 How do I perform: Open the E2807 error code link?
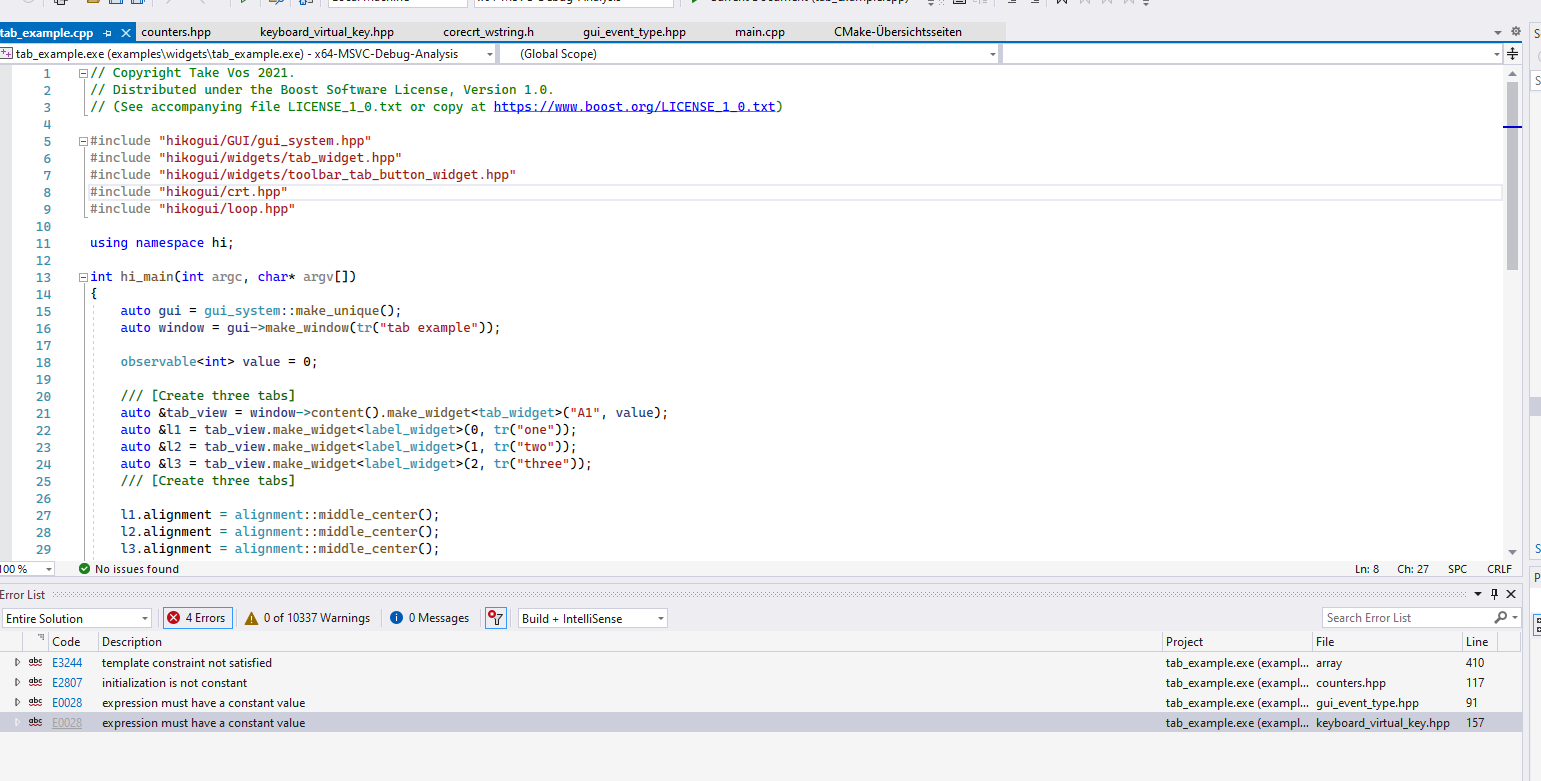click(67, 682)
